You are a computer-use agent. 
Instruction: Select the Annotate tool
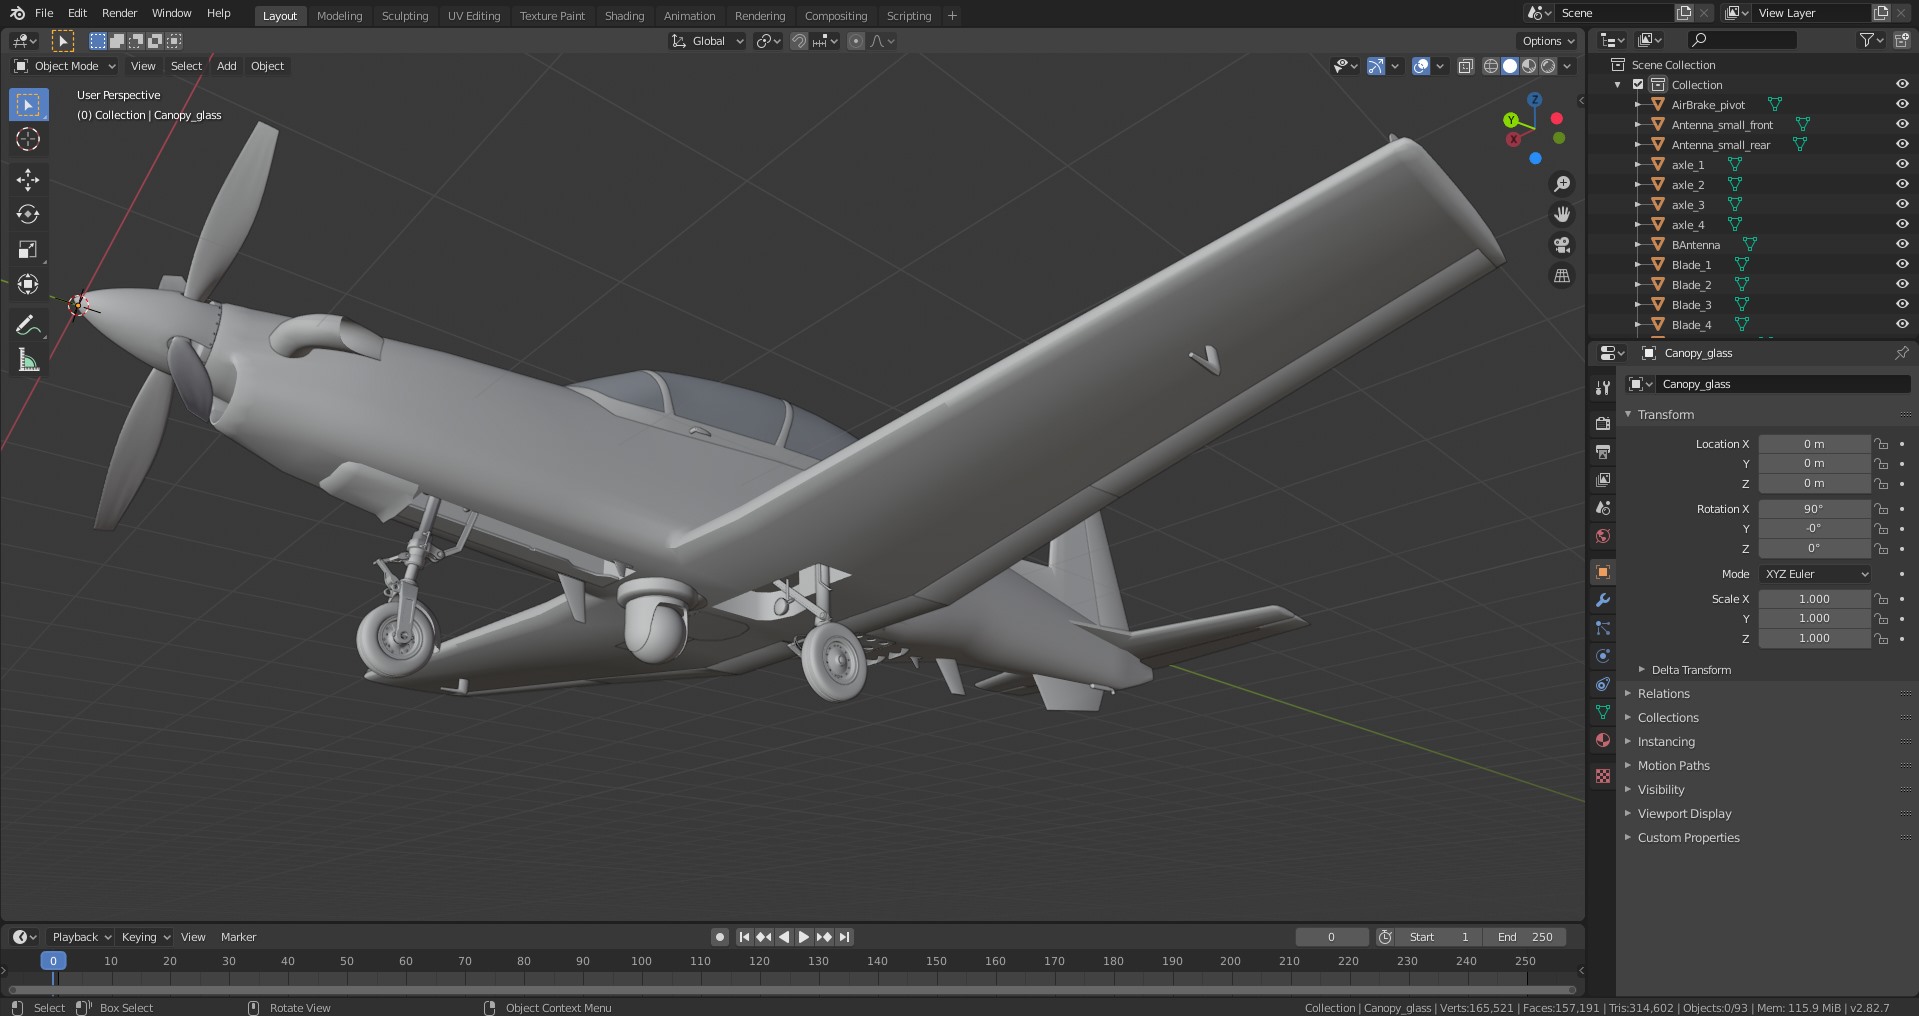(28, 324)
